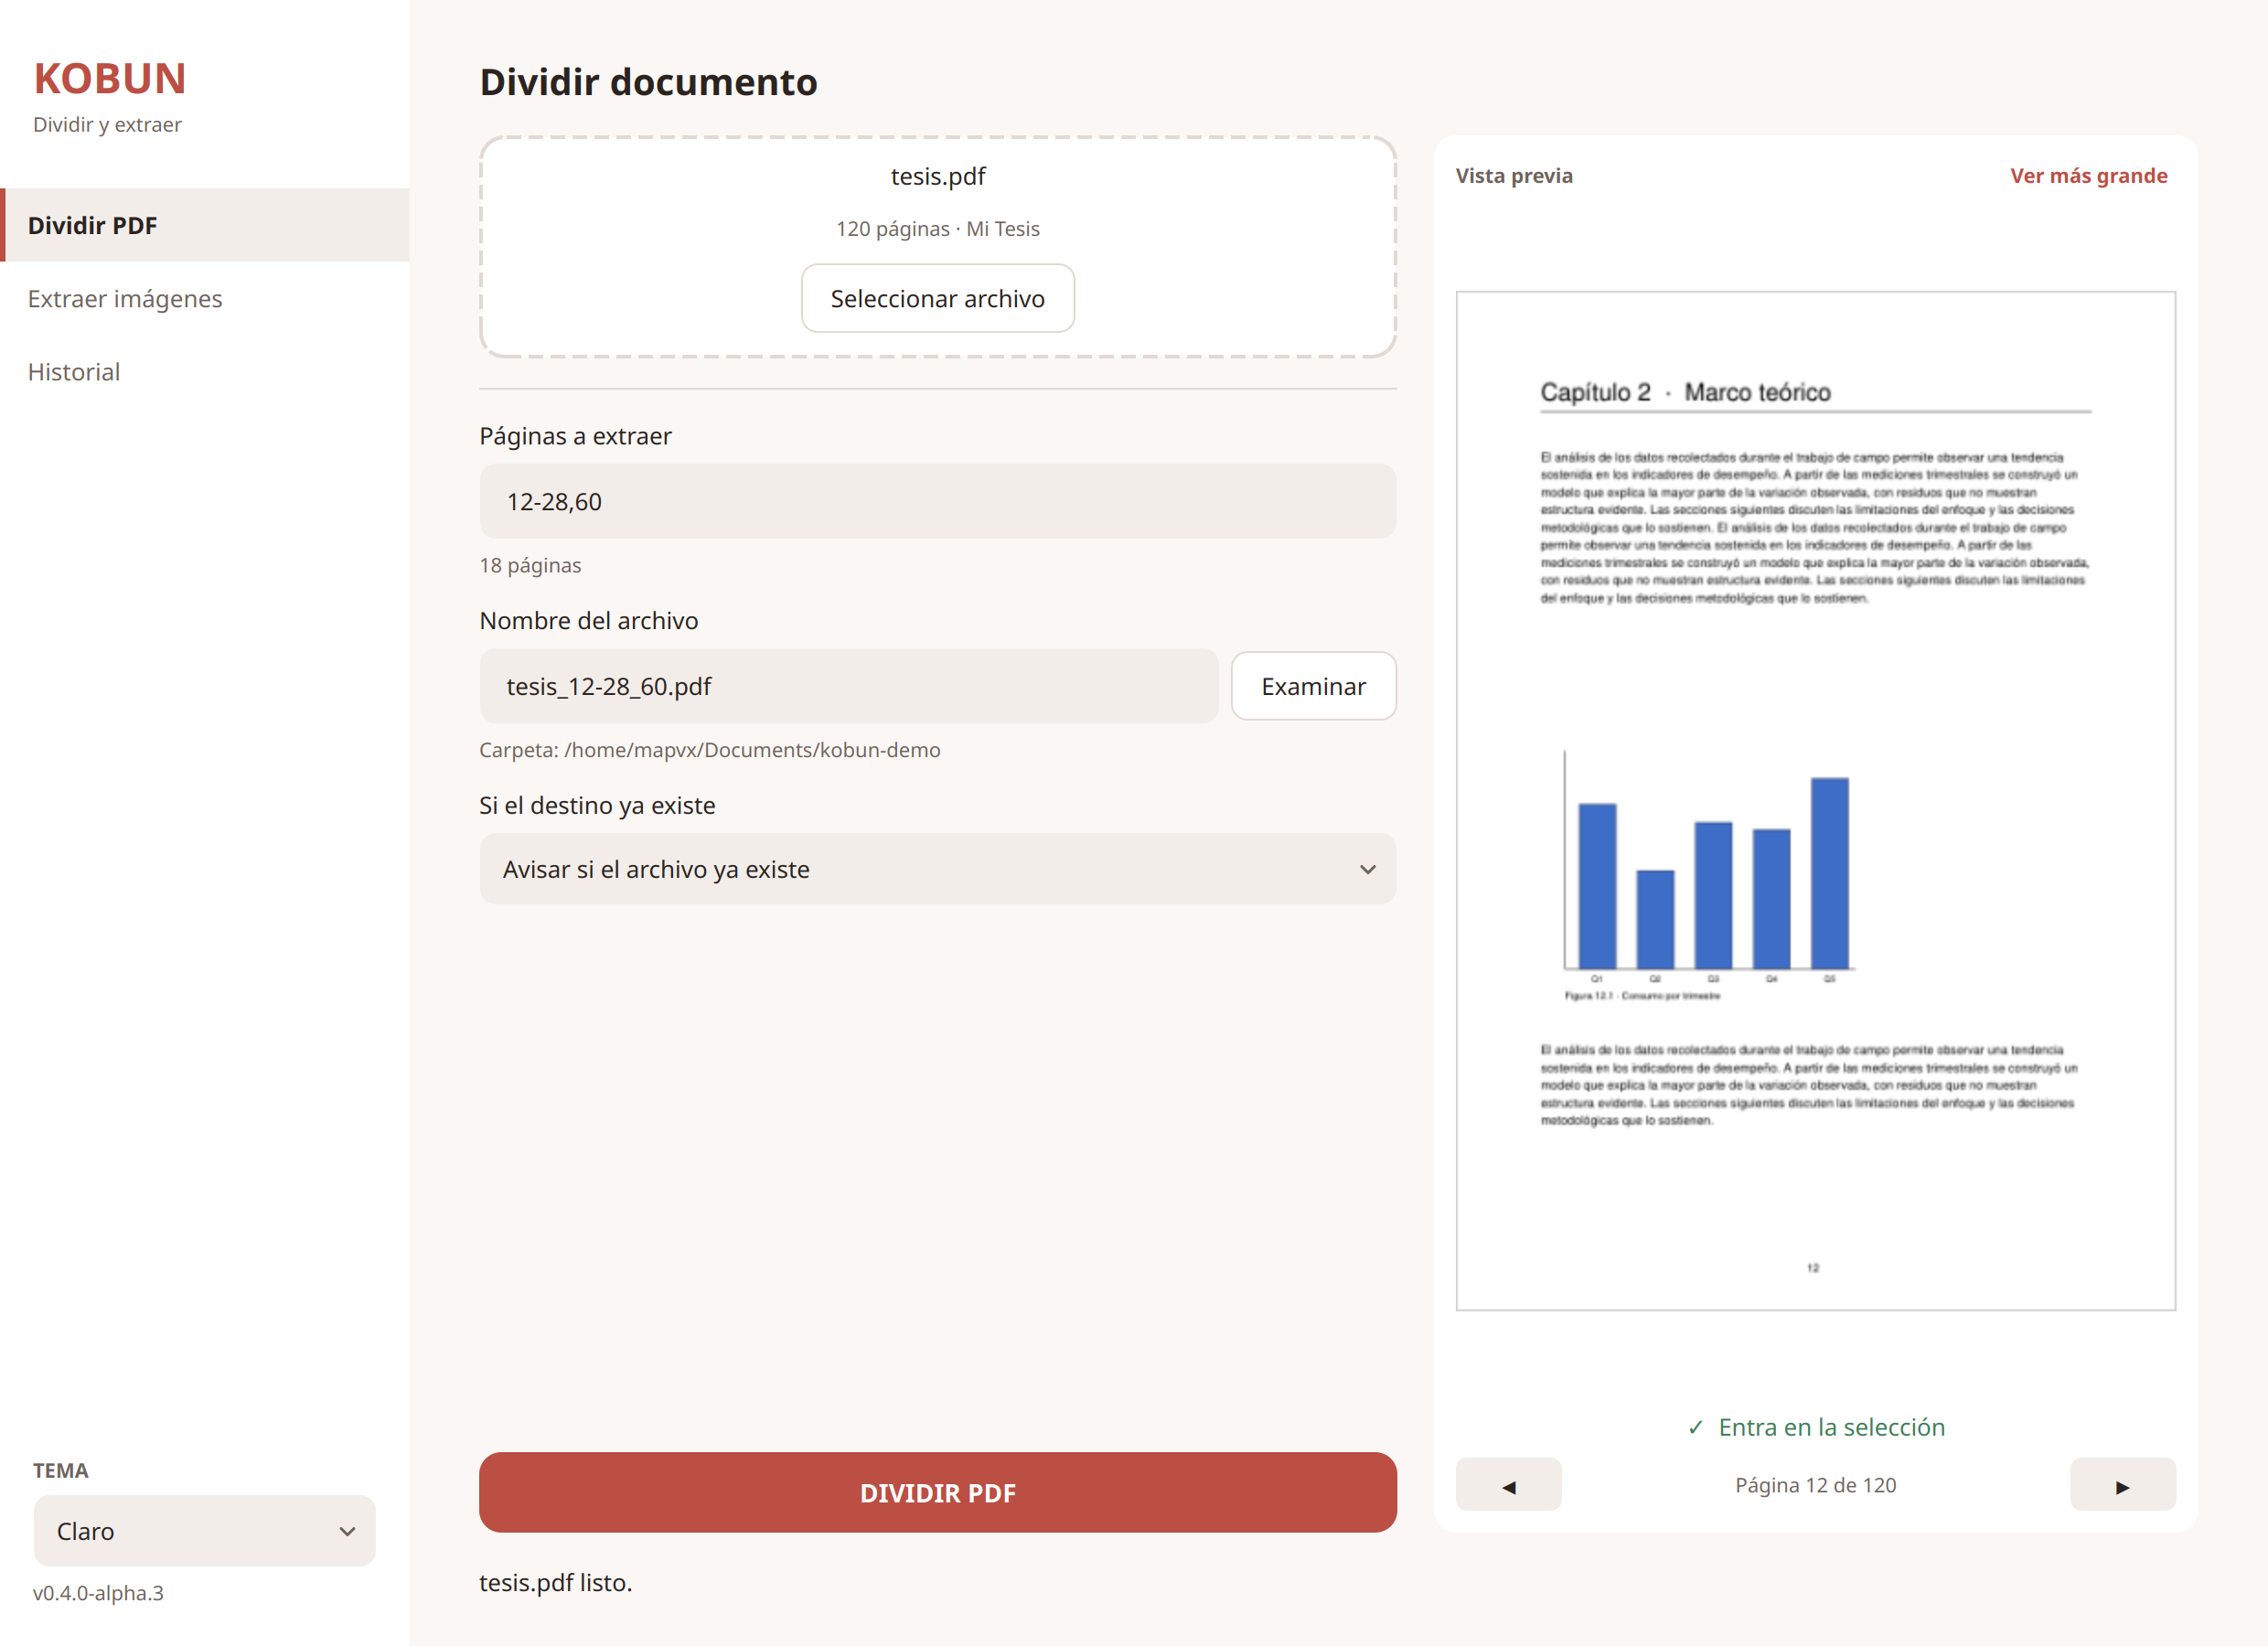Focus the Páginas a extraer field

pos(937,501)
